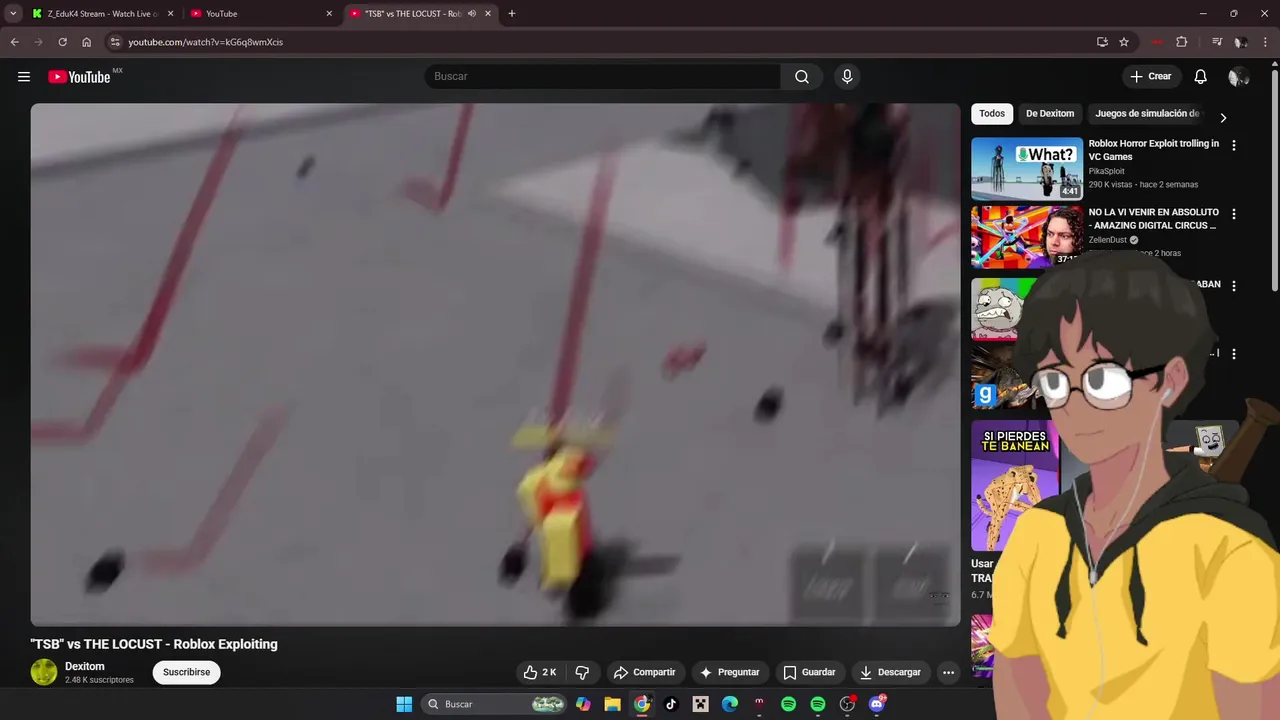Click the Crear button
Screen dimensions: 1280x720
point(1151,77)
